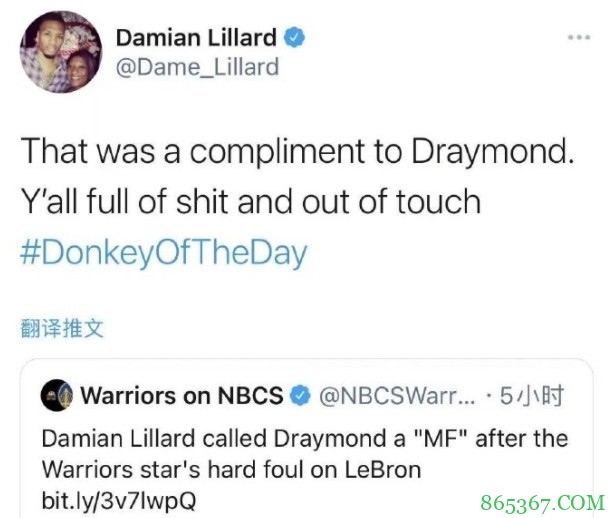This screenshot has width=614, height=518.
Task: Click the 5小时 timestamp on quoted tweet
Action: (532, 395)
